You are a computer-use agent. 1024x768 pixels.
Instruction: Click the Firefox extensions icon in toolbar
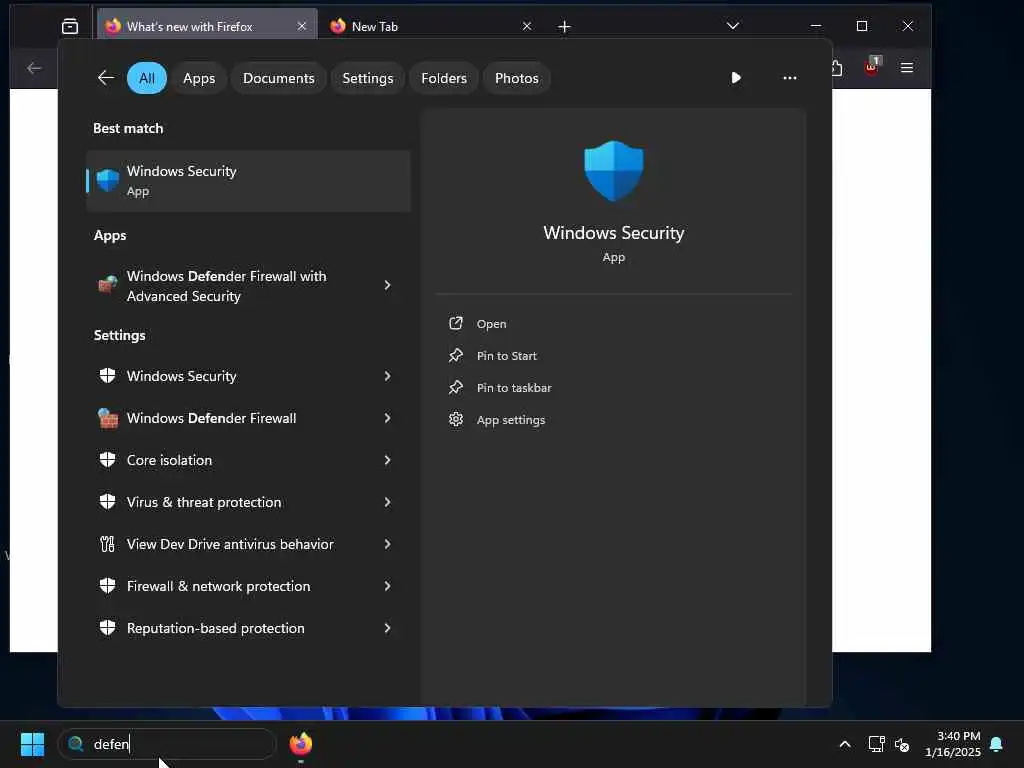[x=838, y=68]
